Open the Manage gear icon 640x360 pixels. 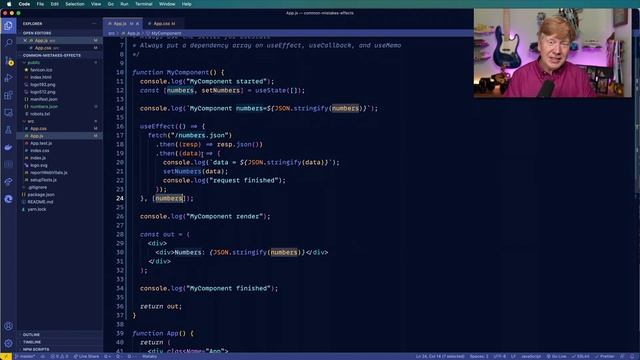(x=8, y=343)
